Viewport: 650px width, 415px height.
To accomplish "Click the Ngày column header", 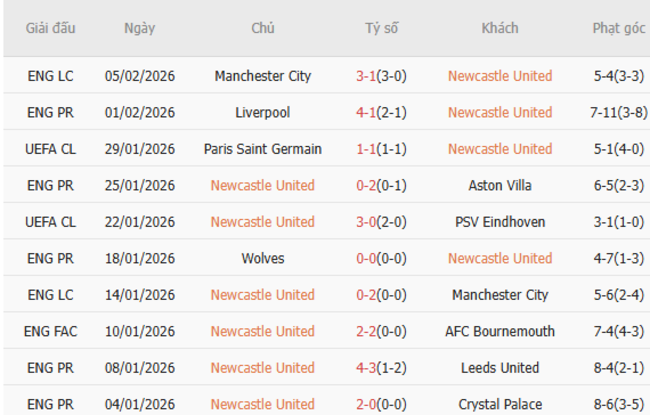I will tap(140, 28).
